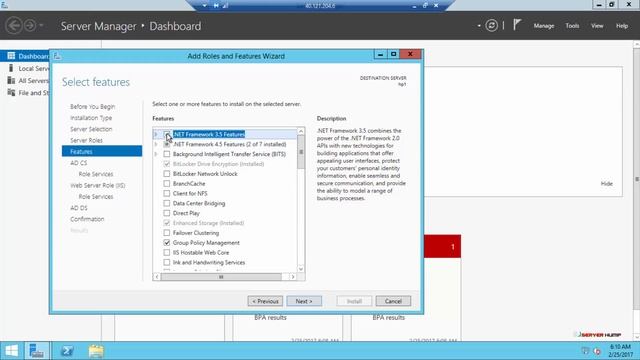Enable Failover Clustering checkbox
The width and height of the screenshot is (640, 360).
tap(167, 233)
